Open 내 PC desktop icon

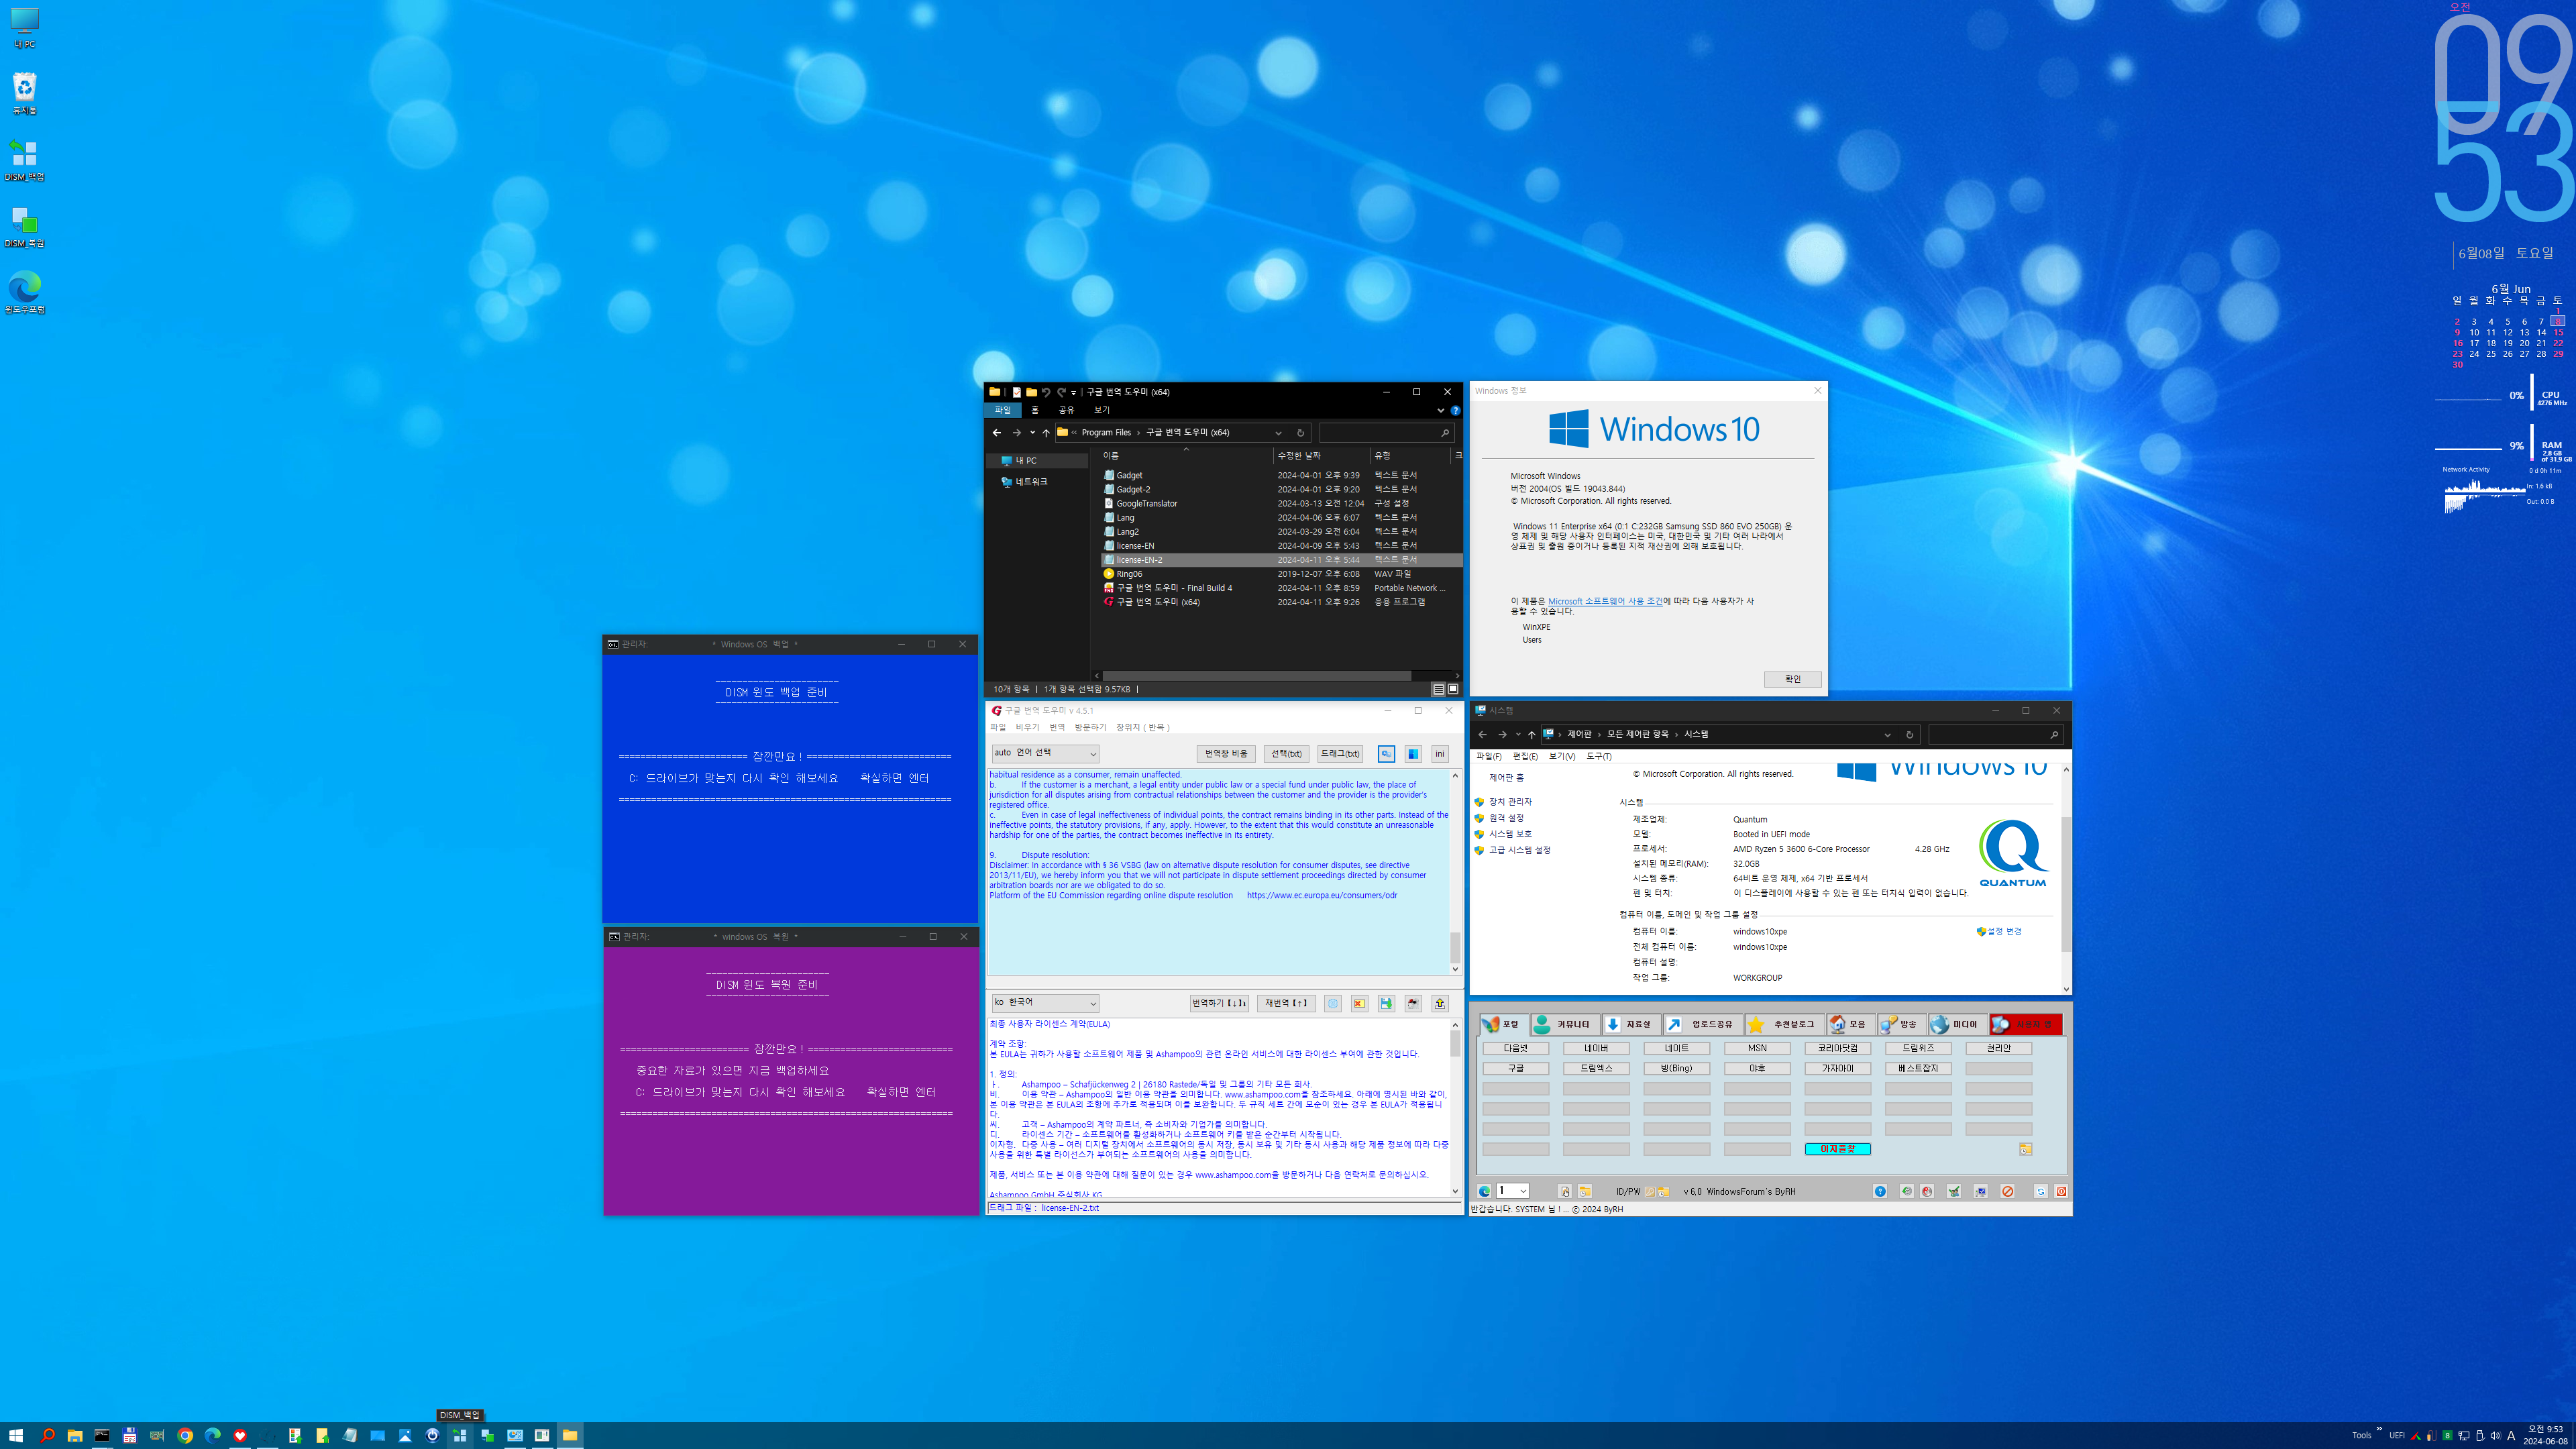[24, 28]
